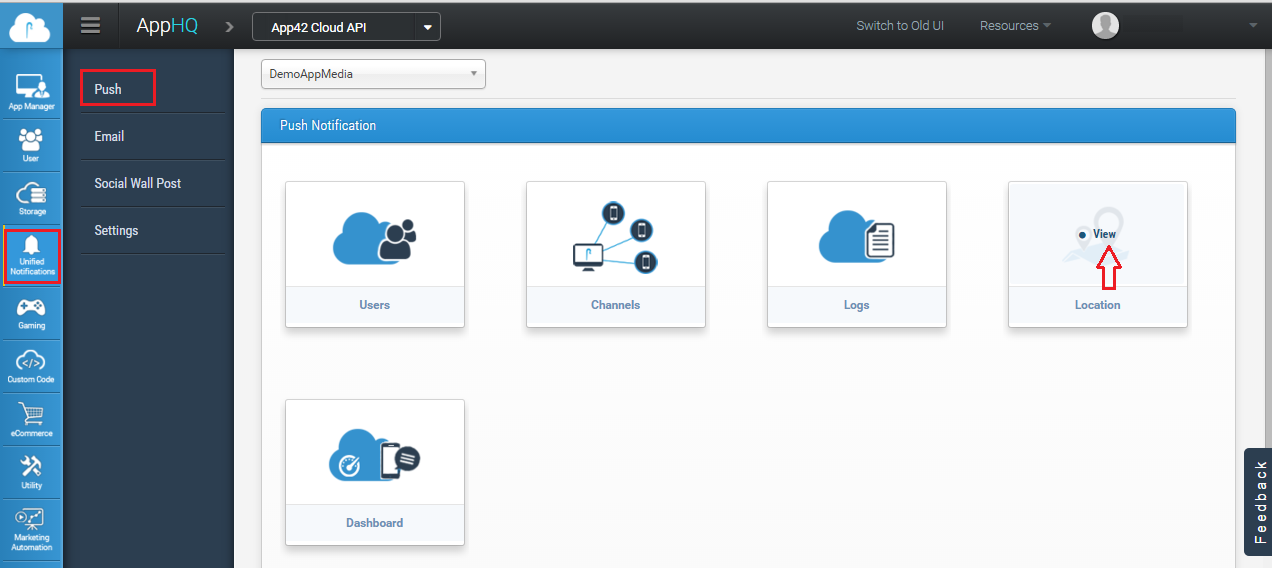Click View on the Location tile

point(1104,234)
